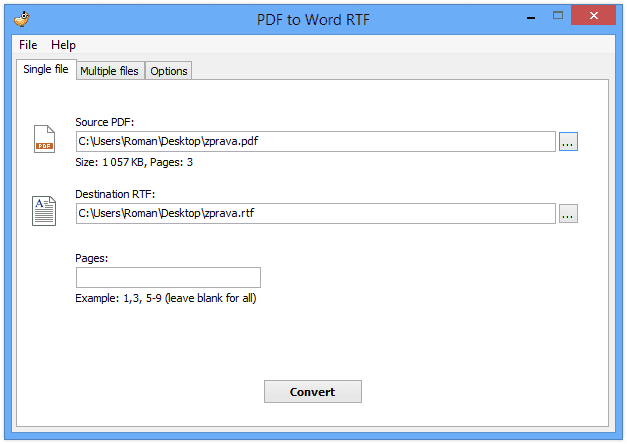Focus the Source PDF path field
Image resolution: width=627 pixels, height=444 pixels.
(315, 142)
